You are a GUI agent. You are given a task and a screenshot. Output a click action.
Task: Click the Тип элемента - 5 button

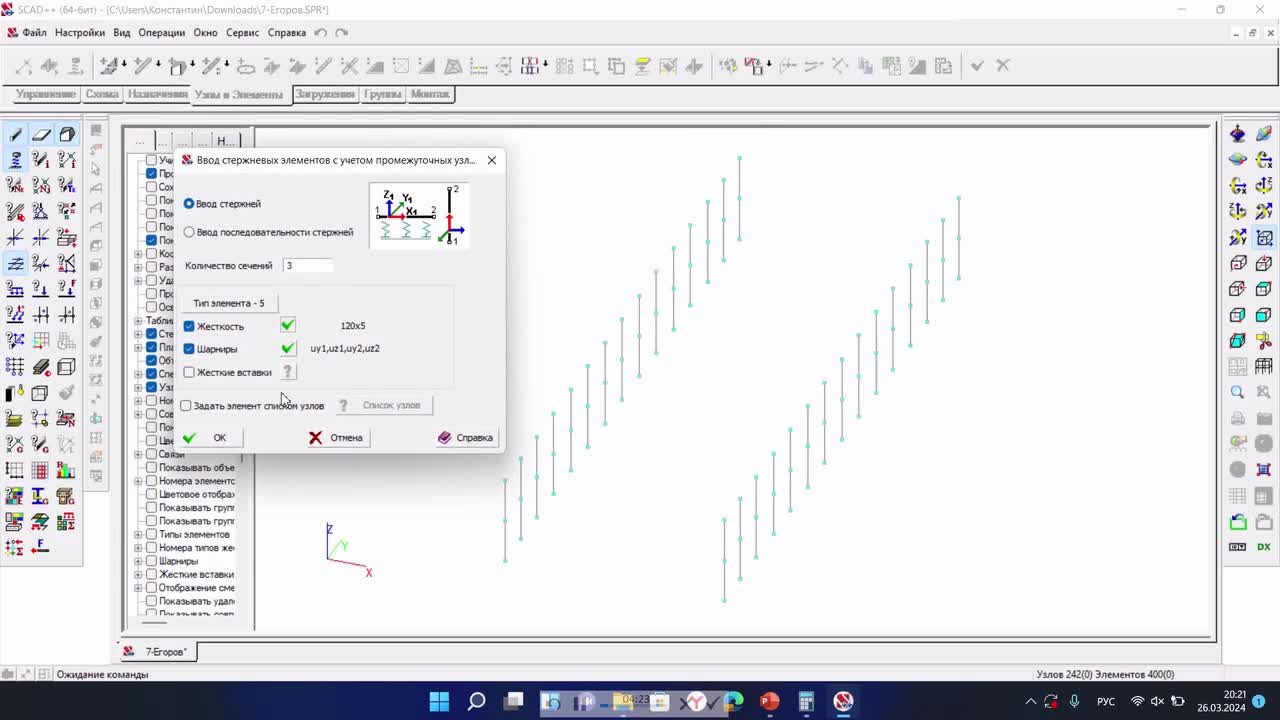click(x=229, y=303)
